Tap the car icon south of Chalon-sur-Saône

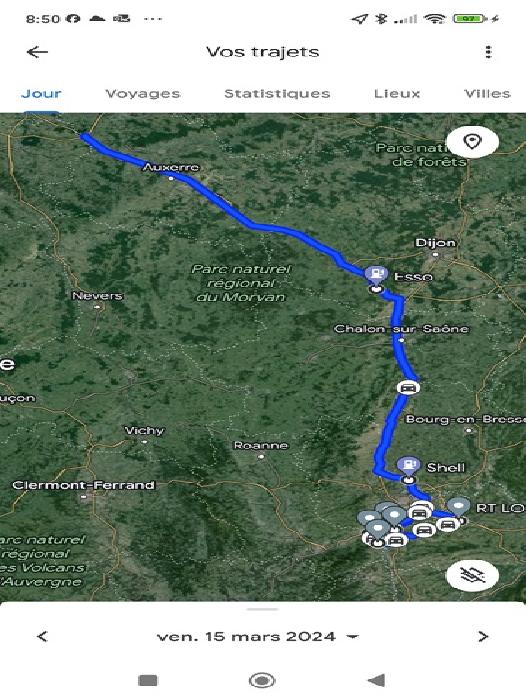point(408,388)
